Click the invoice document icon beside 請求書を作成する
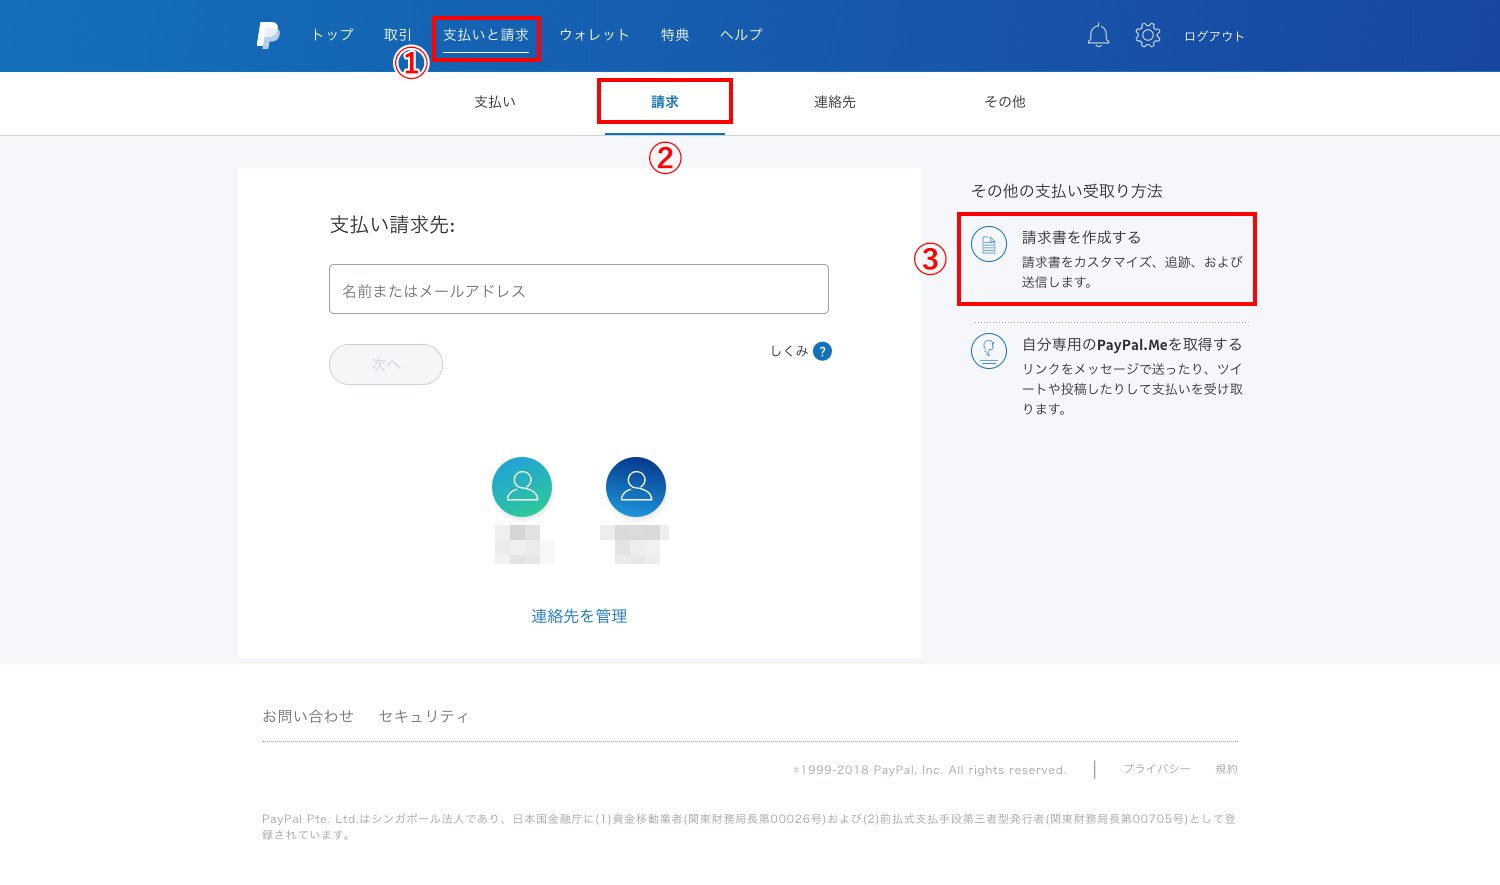This screenshot has width=1500, height=885. point(989,245)
